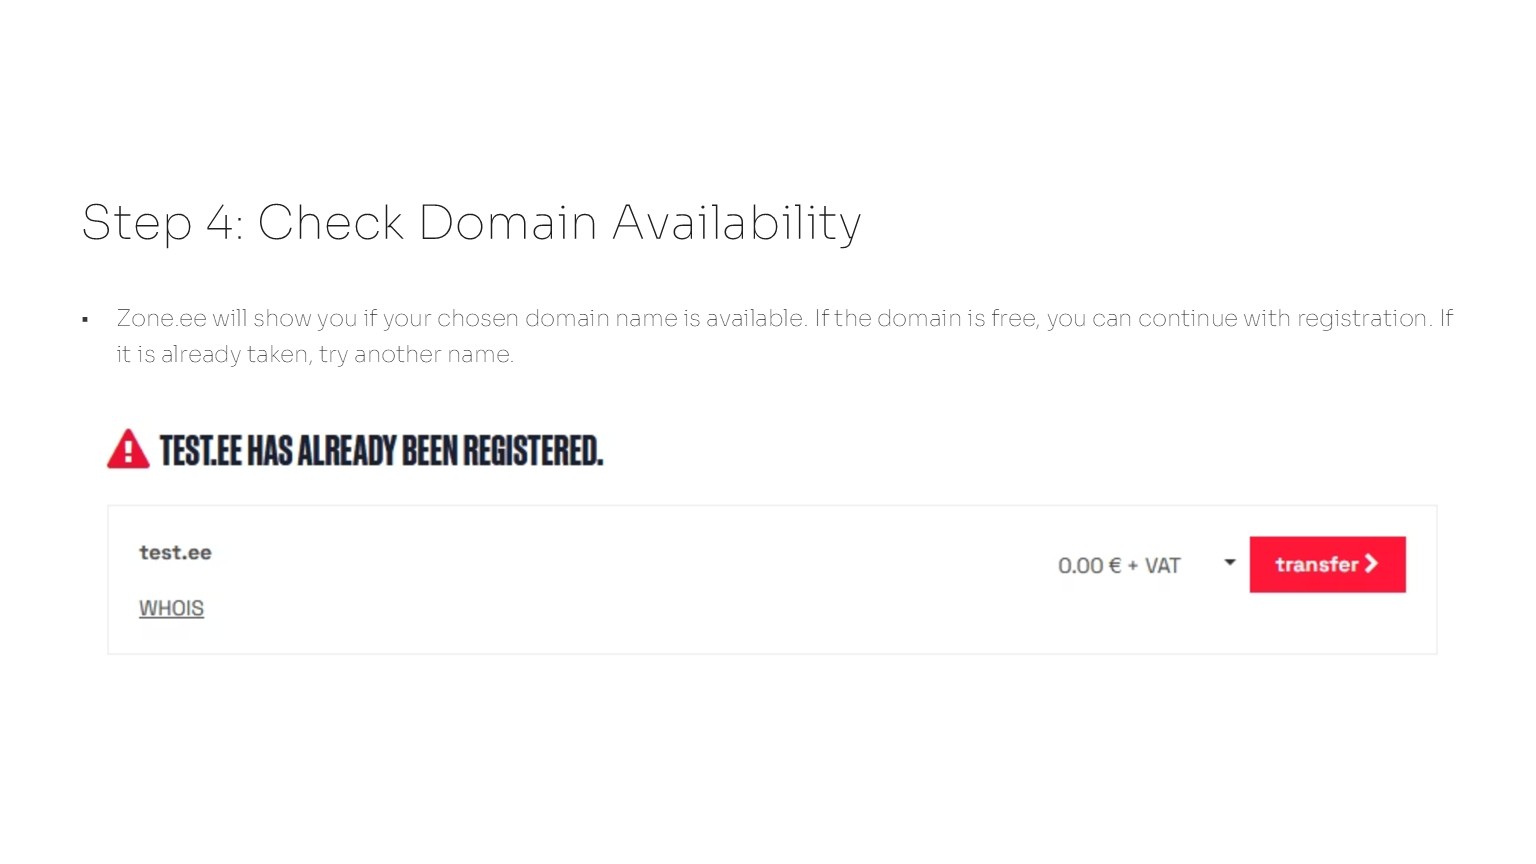The width and height of the screenshot is (1536, 864).
Task: Click 'TEST.EE' at the warning headline start
Action: 200,451
